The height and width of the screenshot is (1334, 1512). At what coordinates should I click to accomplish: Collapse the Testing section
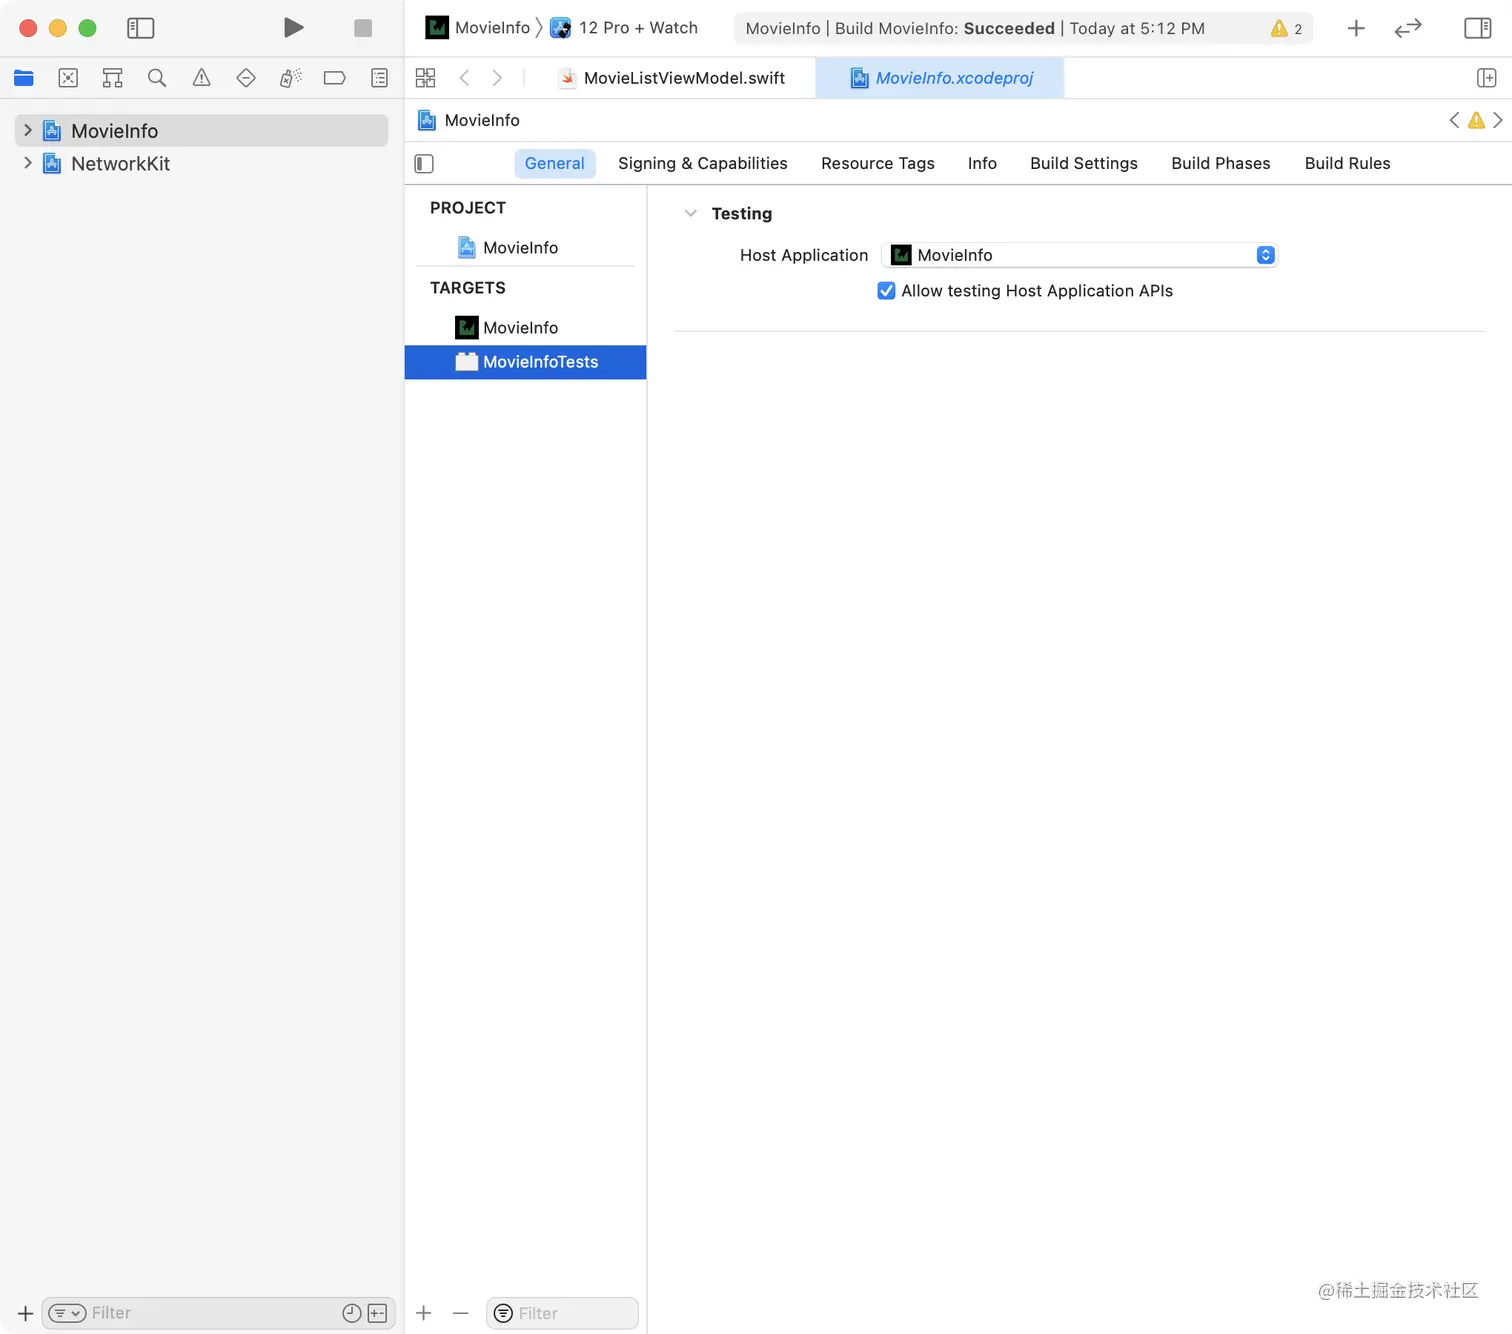pyautogui.click(x=690, y=213)
